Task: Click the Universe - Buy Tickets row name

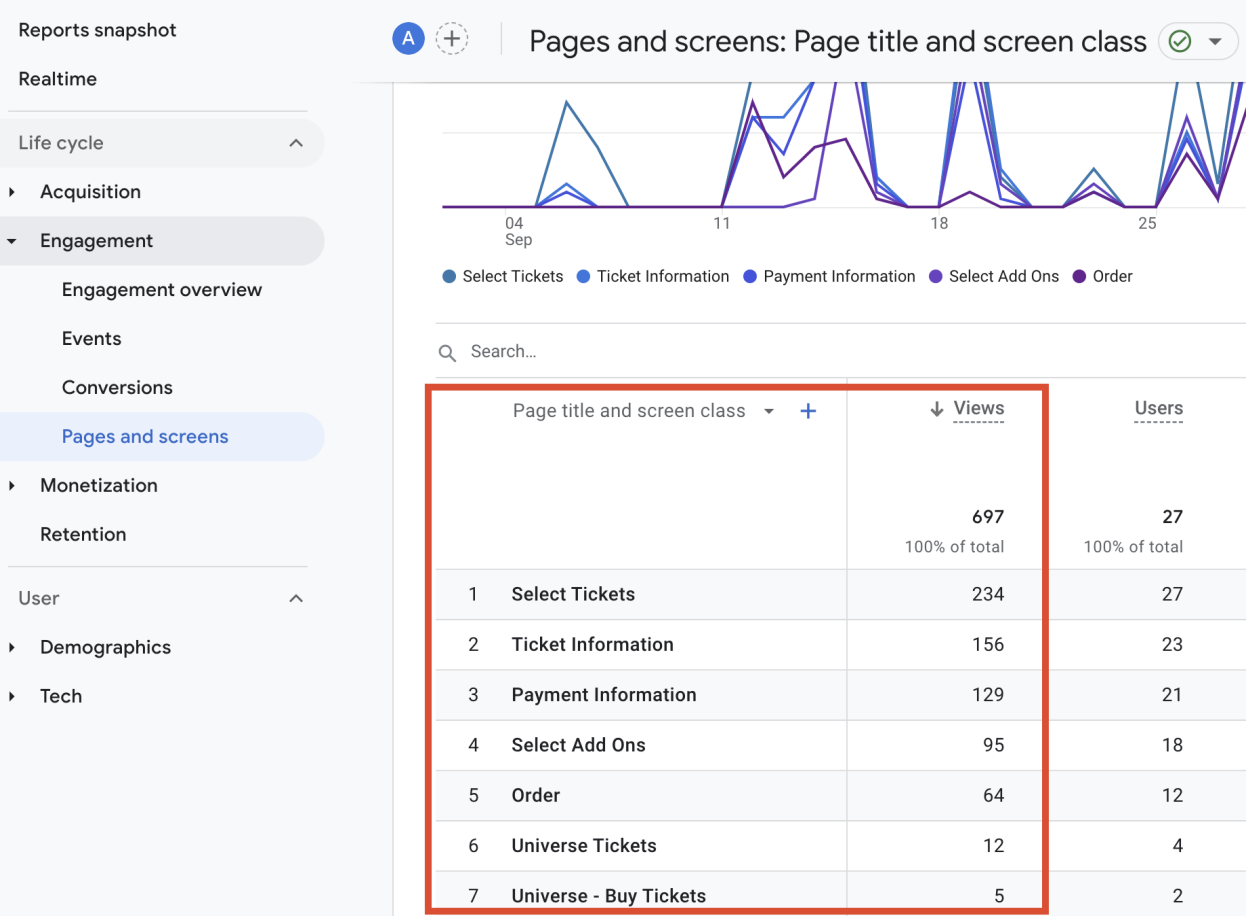Action: (608, 896)
